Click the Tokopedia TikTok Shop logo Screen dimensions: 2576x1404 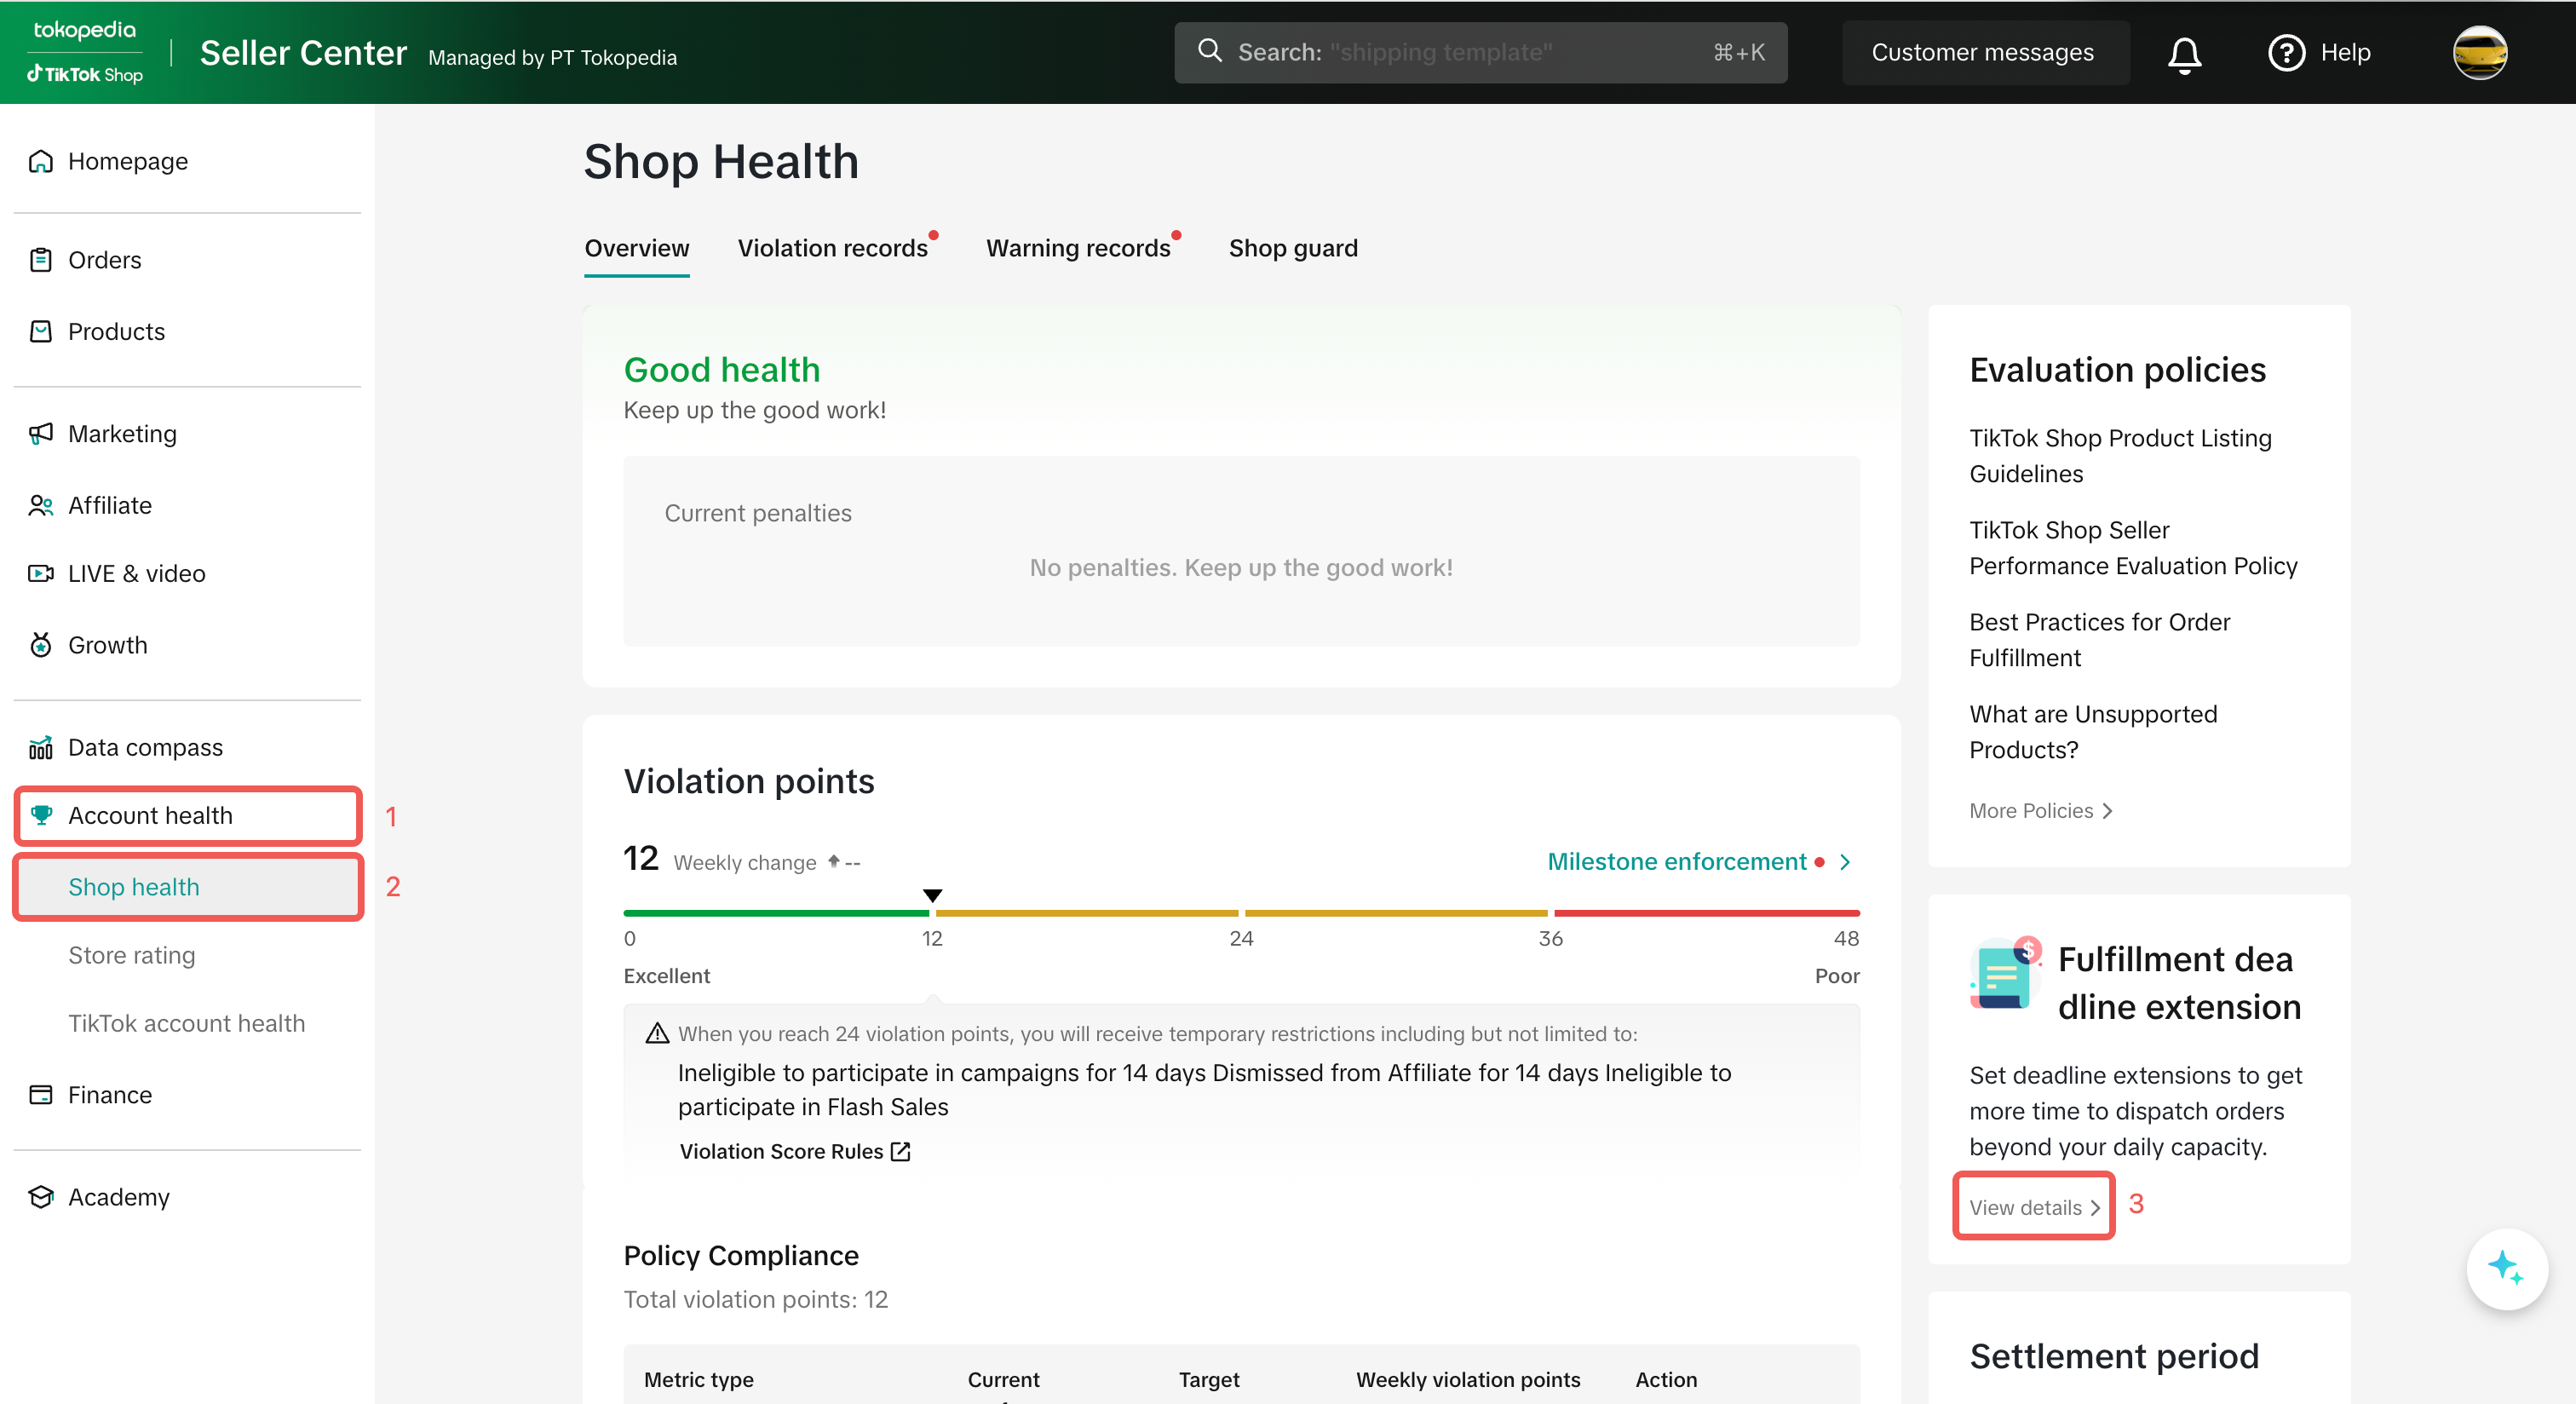(85, 52)
